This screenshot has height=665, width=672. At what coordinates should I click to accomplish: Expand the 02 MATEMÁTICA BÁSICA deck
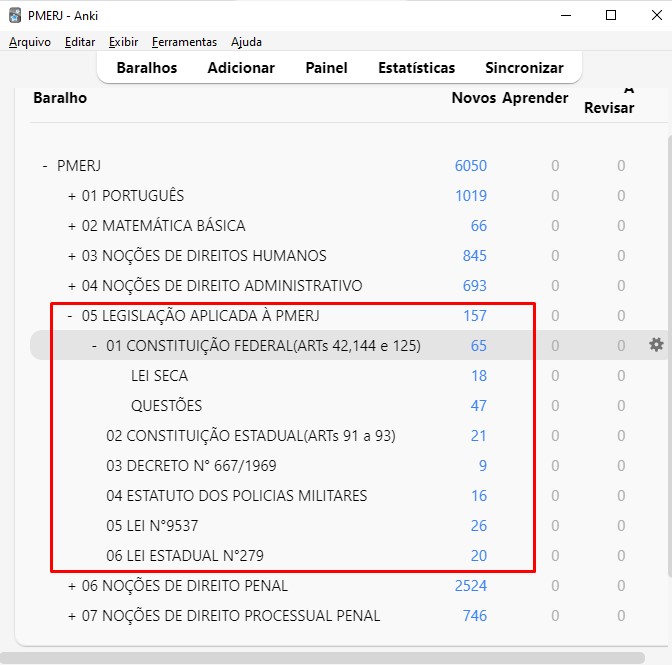point(72,226)
